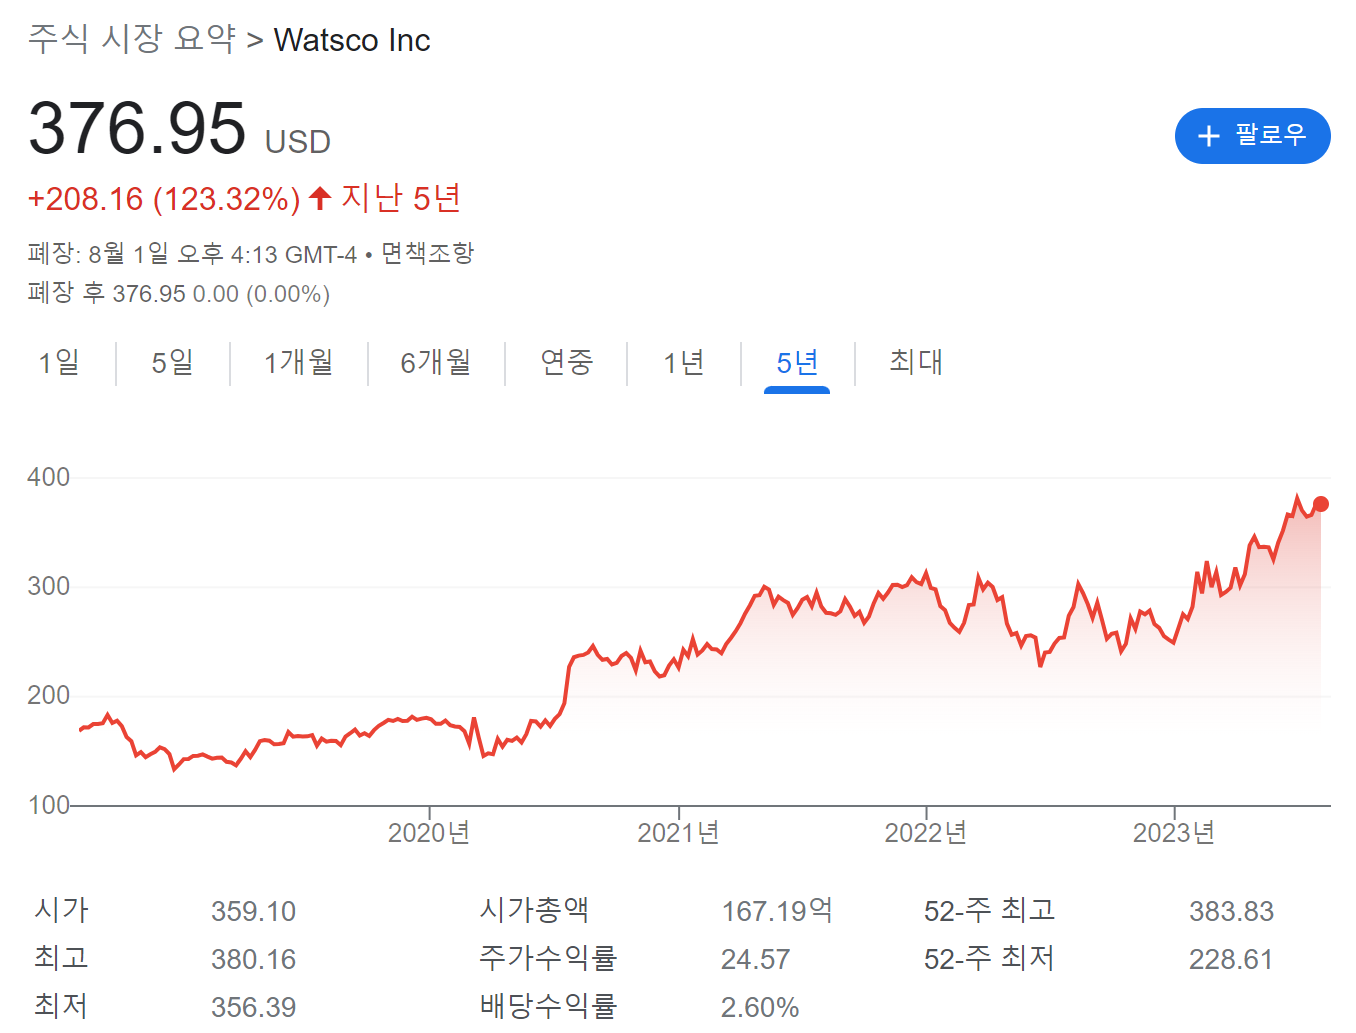Click the 52-주 최고 label
The width and height of the screenshot is (1356, 1033).
pyautogui.click(x=989, y=910)
